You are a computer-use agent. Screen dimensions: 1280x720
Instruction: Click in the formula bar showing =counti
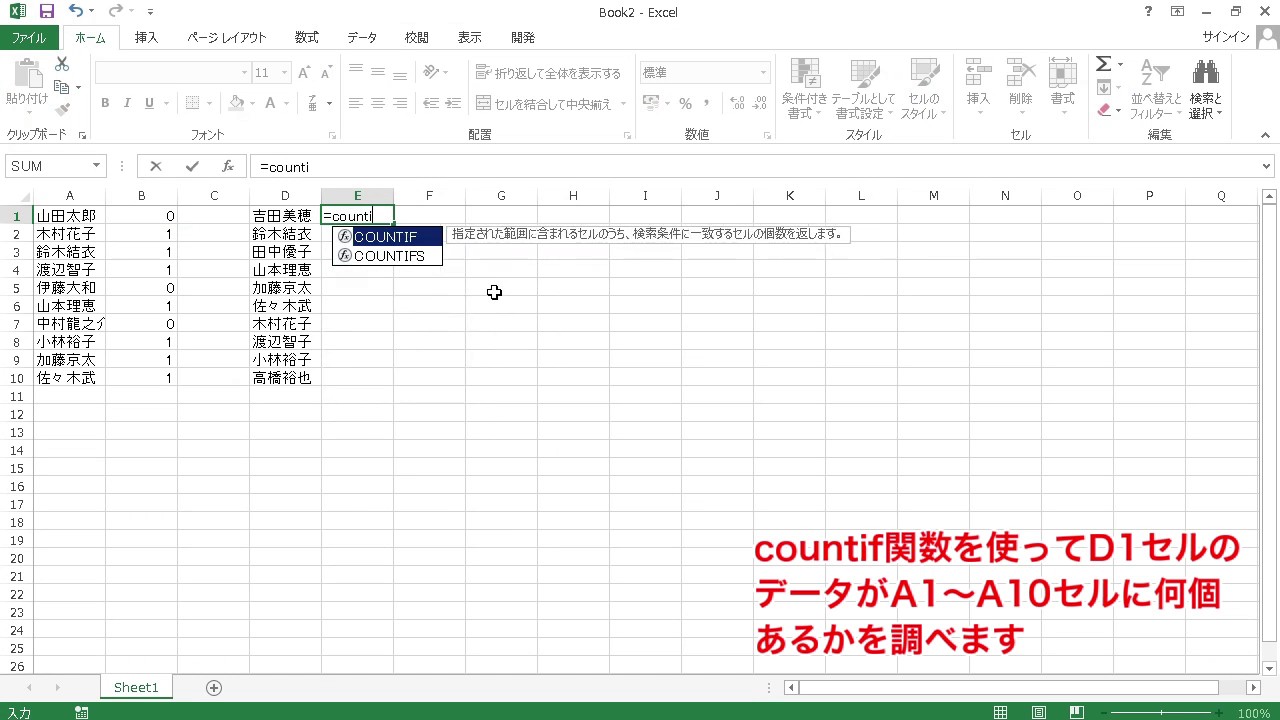coord(753,166)
